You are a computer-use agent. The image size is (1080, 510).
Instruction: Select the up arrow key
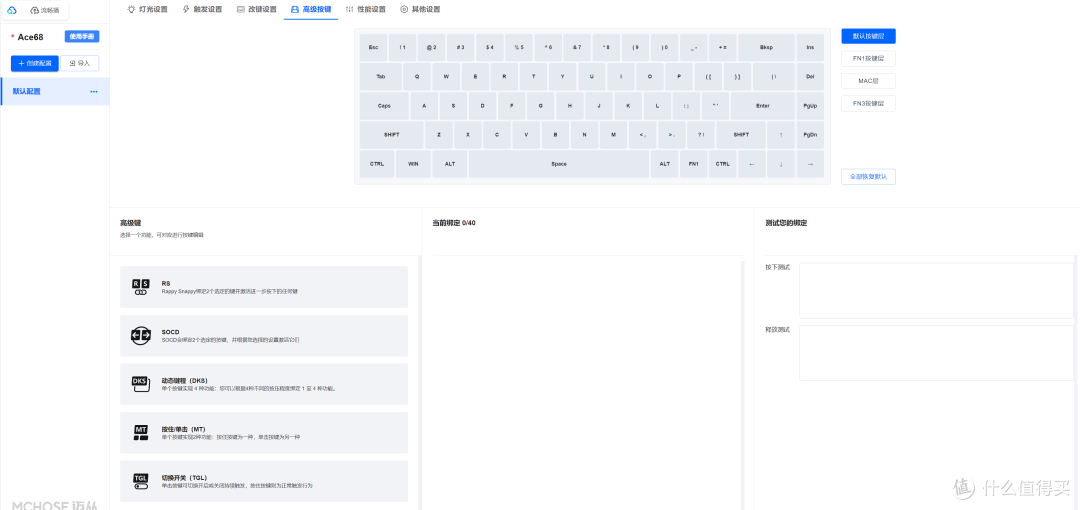pos(780,135)
